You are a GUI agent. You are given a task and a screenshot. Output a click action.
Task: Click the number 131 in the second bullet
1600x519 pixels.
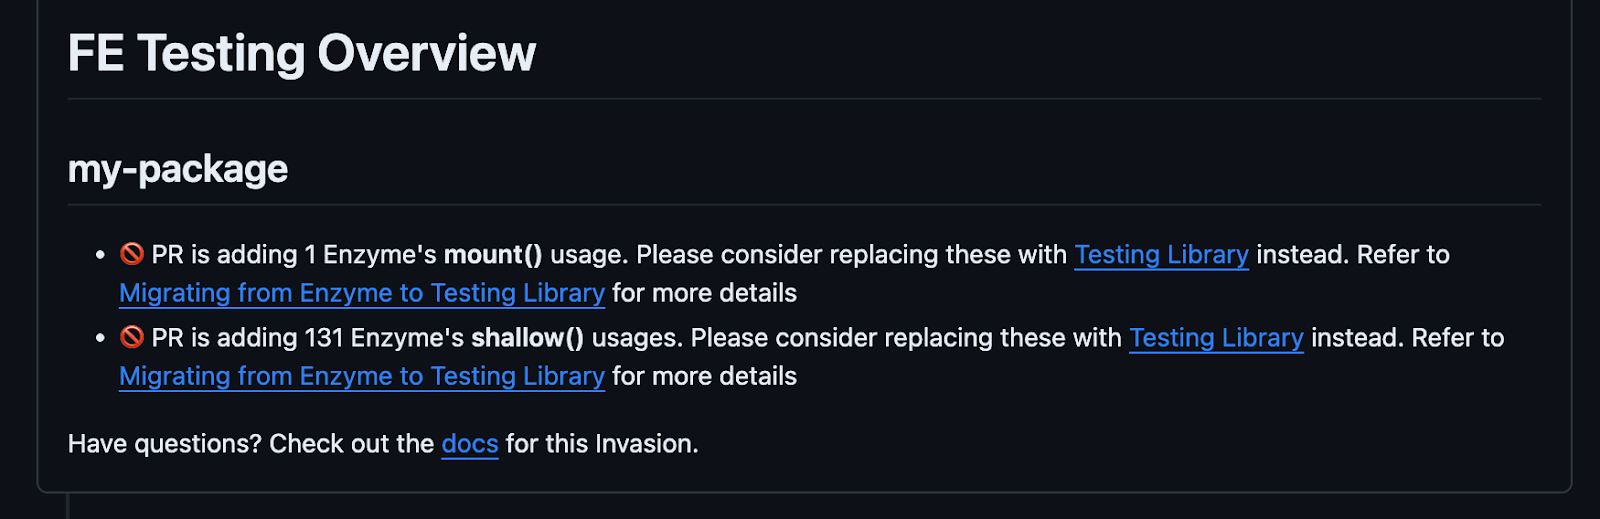(324, 338)
